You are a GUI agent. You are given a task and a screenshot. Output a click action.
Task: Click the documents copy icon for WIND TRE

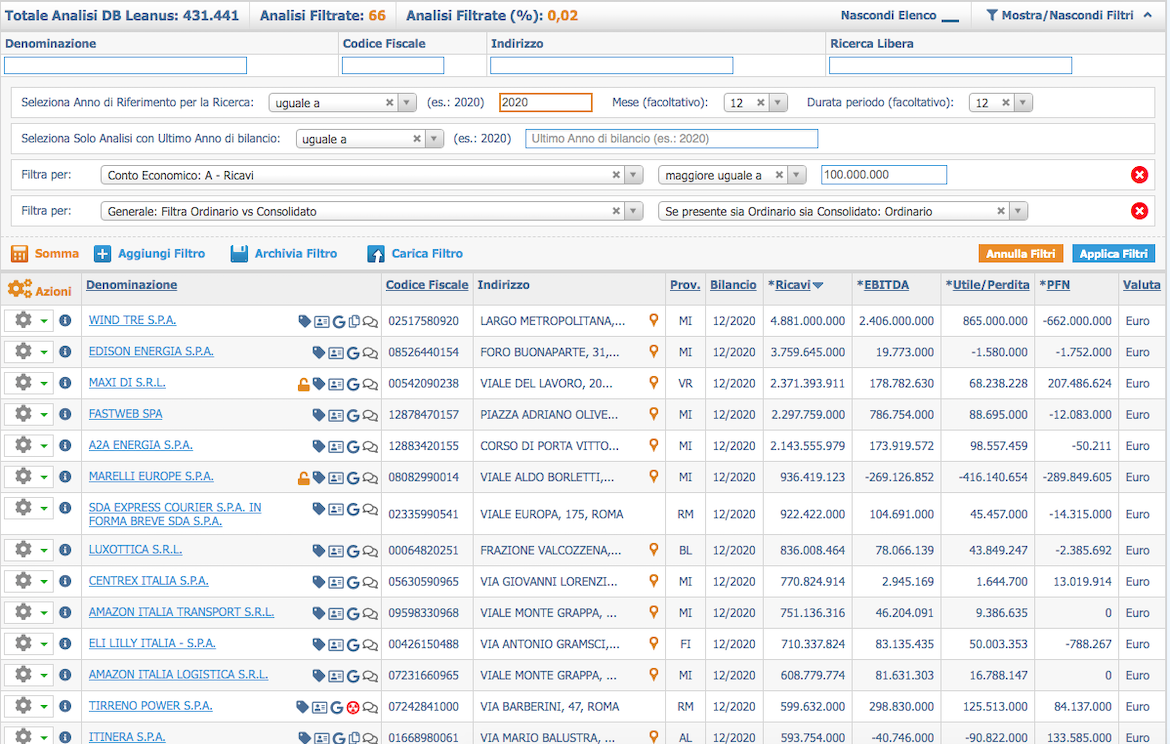[354, 322]
